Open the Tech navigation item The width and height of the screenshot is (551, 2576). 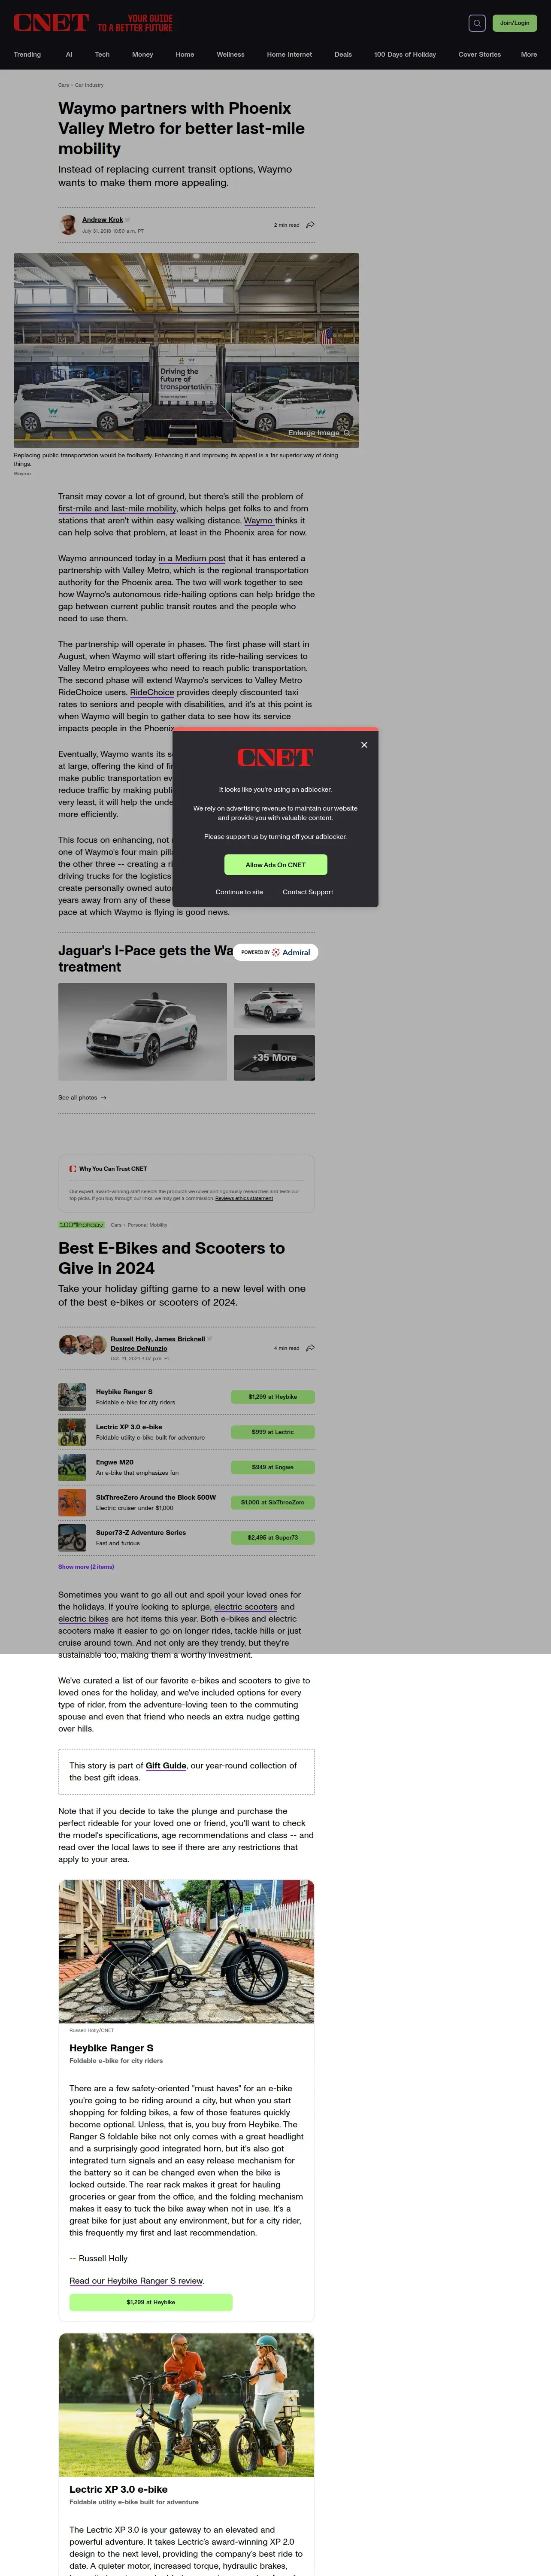click(x=102, y=55)
